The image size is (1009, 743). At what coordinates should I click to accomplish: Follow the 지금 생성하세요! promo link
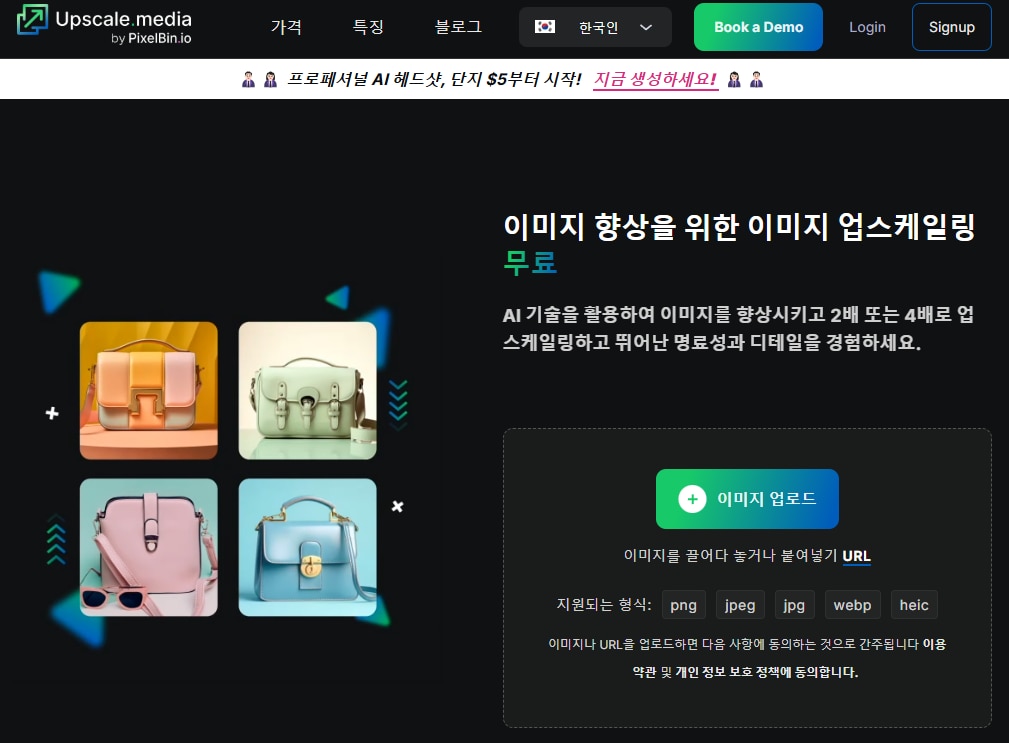pos(655,79)
